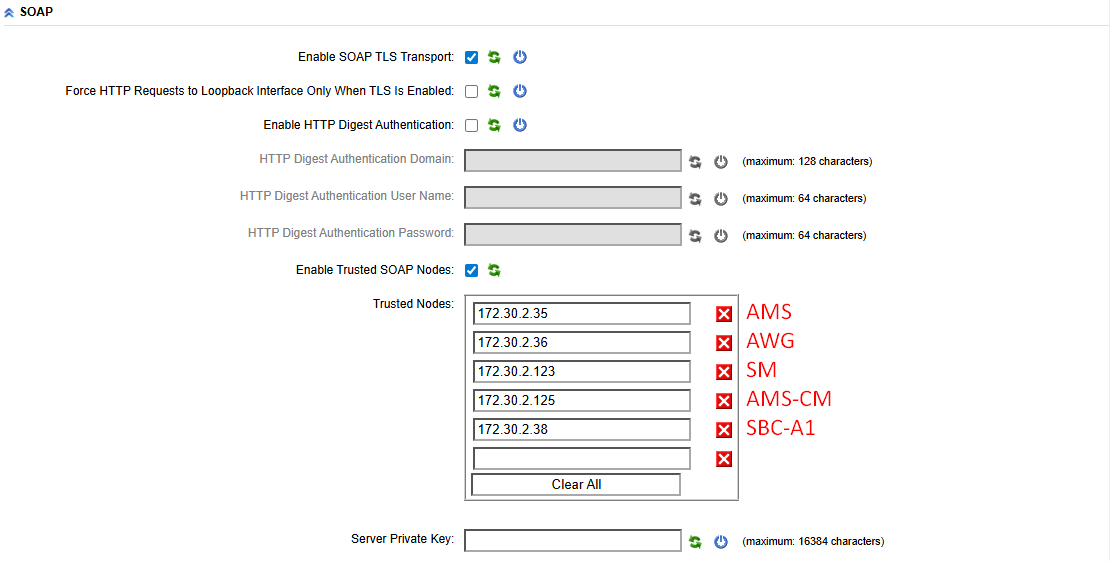1114x561 pixels.
Task: Click blue power icon for Server Private Key
Action: point(721,542)
